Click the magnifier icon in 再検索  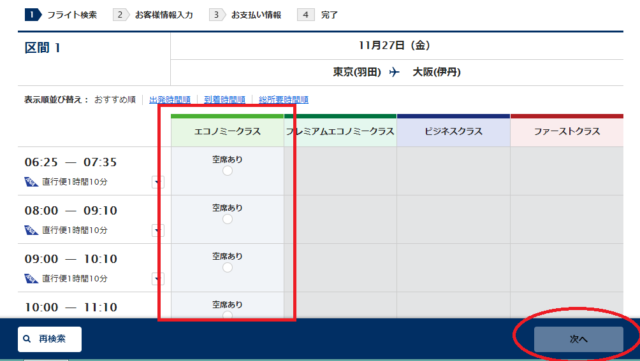tap(27, 339)
